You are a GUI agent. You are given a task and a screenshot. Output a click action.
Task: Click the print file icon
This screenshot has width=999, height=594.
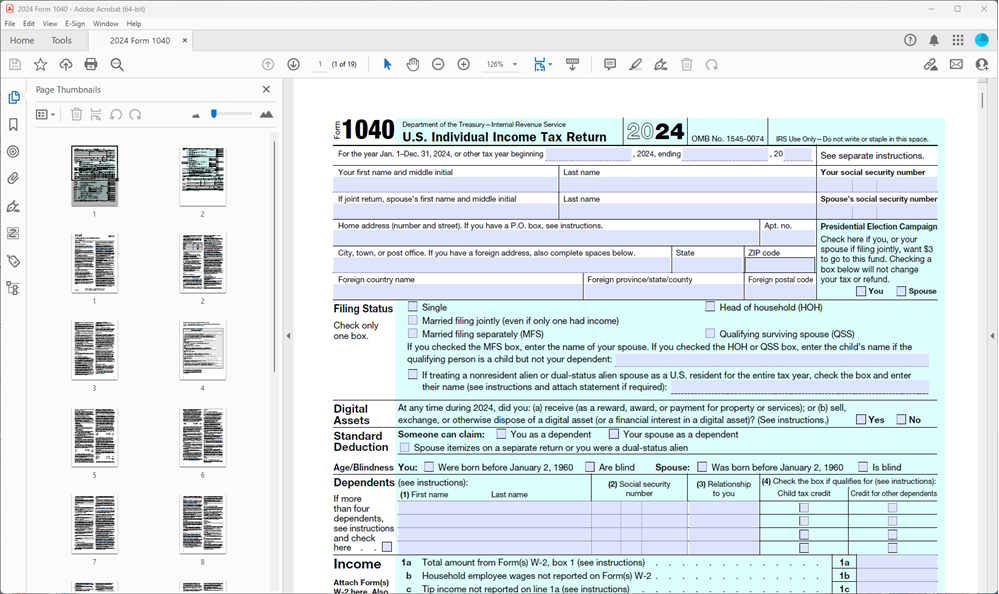pyautogui.click(x=91, y=64)
